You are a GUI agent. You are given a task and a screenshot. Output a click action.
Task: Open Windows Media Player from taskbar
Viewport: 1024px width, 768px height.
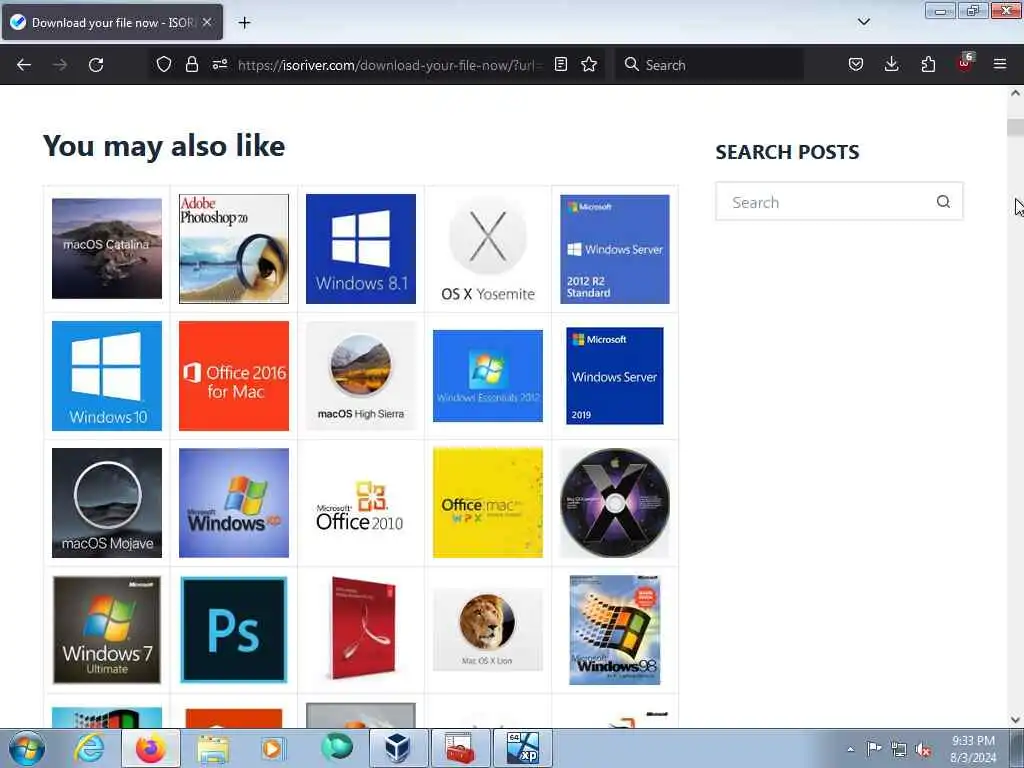(273, 748)
